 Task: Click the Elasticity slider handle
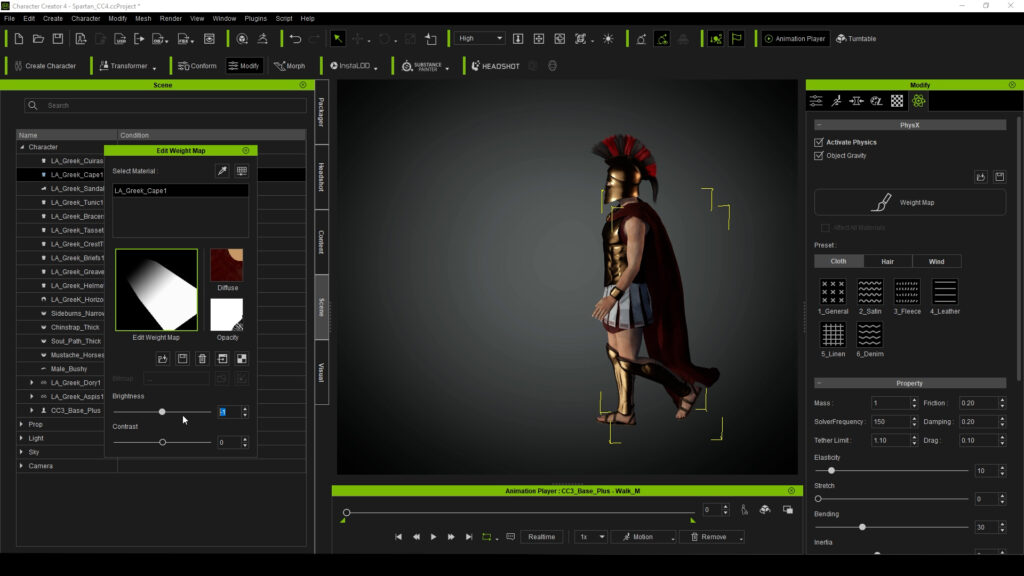(x=831, y=470)
